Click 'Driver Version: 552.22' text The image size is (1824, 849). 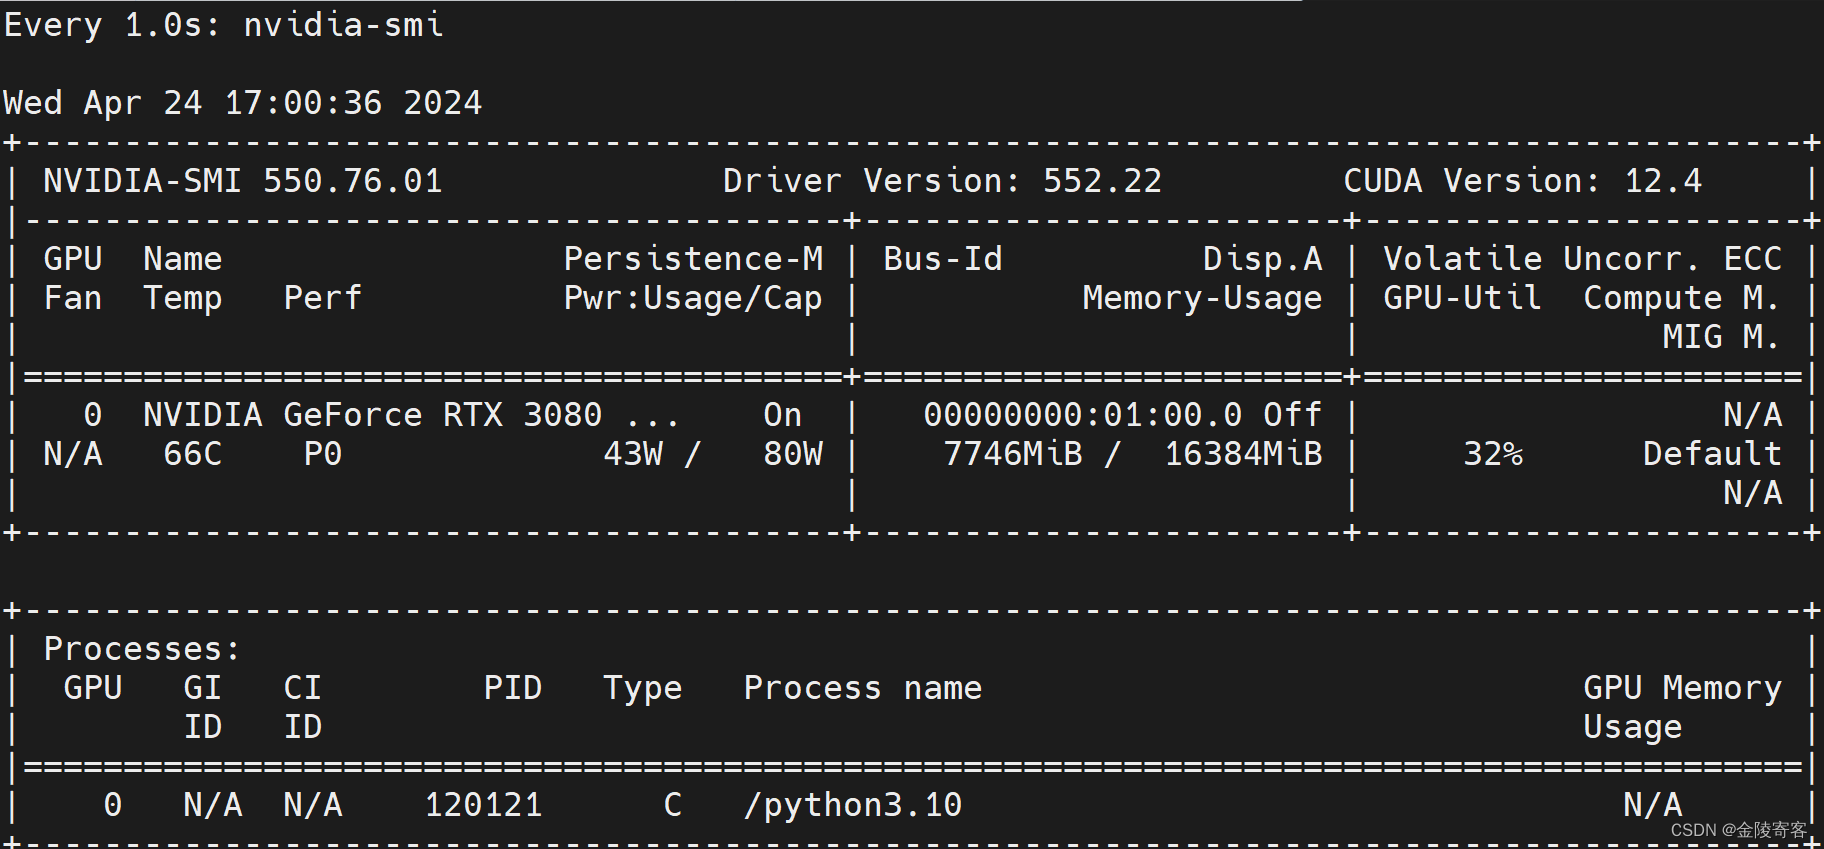point(943,180)
